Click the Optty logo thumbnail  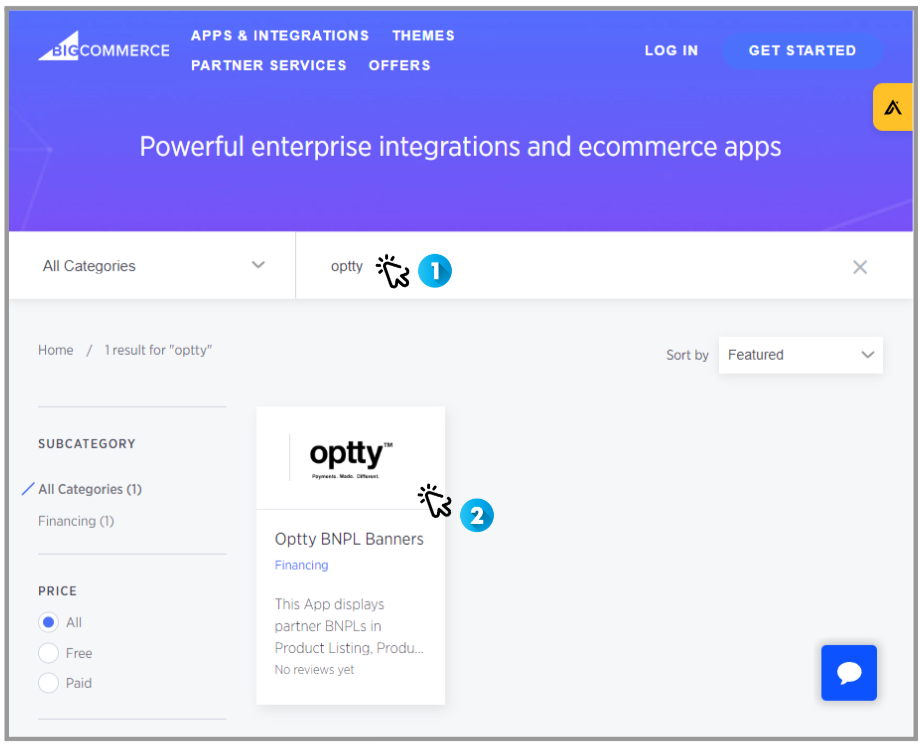click(x=350, y=457)
